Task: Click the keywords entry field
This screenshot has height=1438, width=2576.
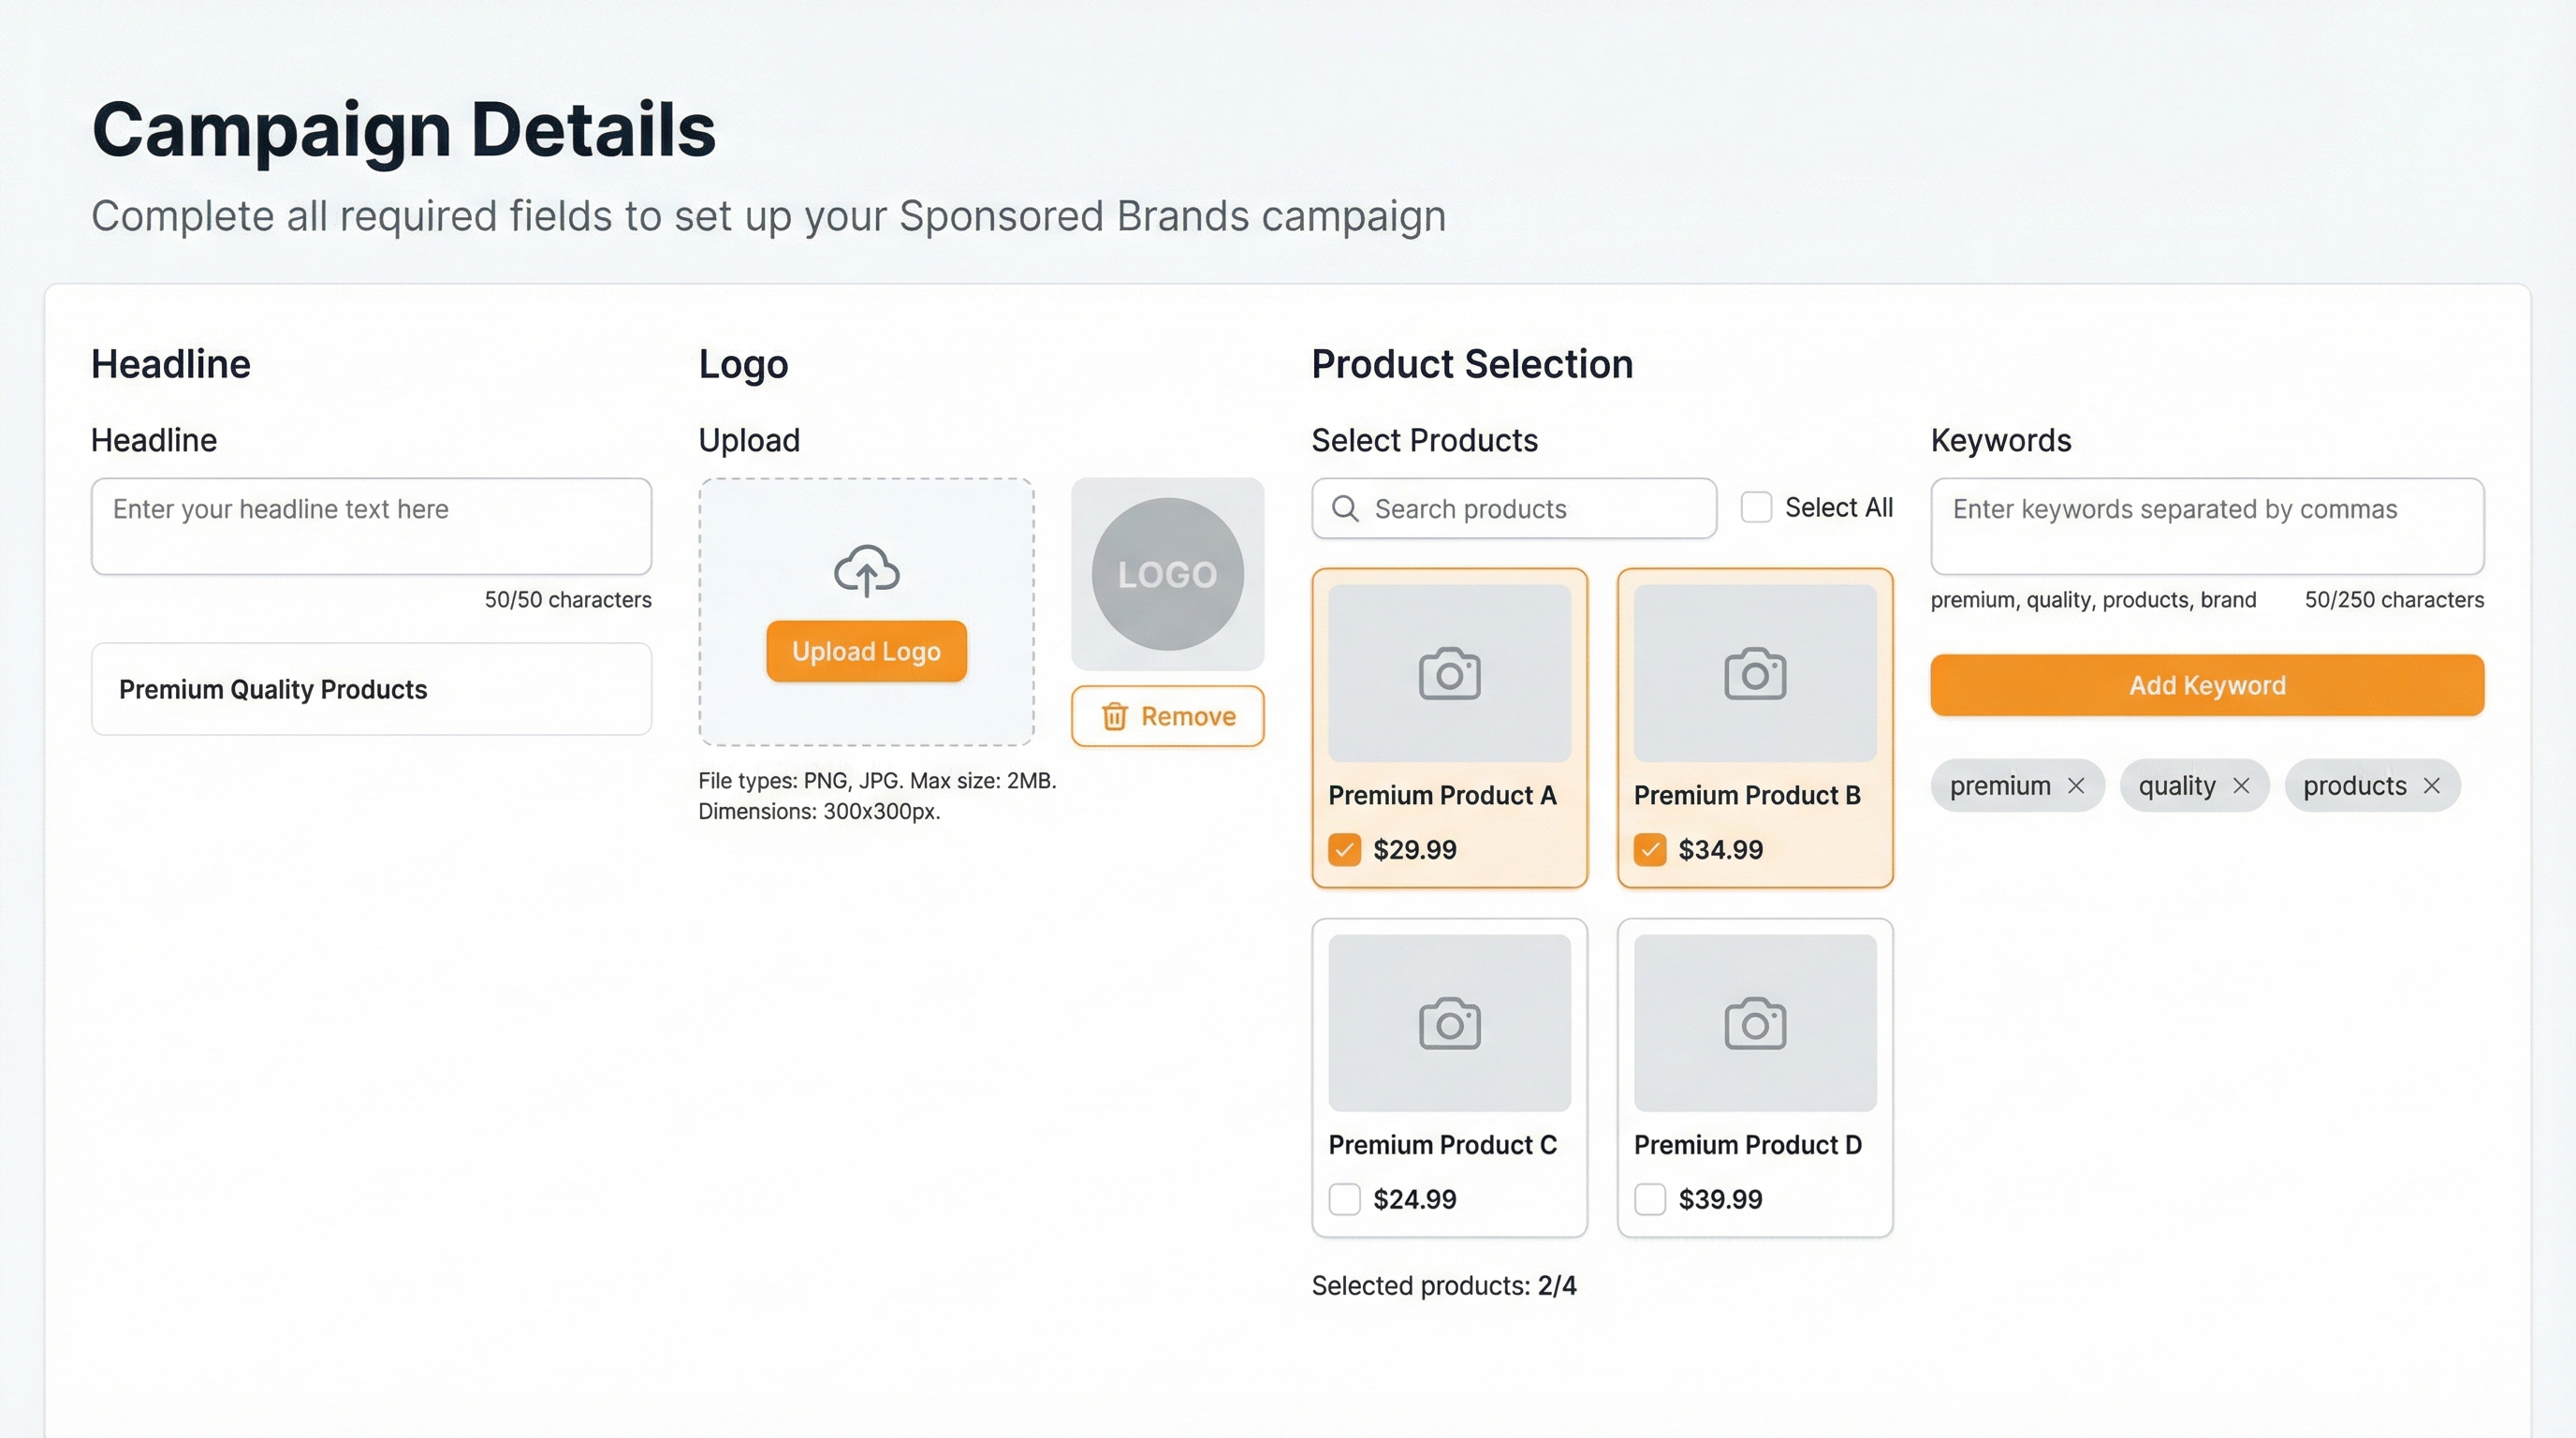Action: (2206, 526)
